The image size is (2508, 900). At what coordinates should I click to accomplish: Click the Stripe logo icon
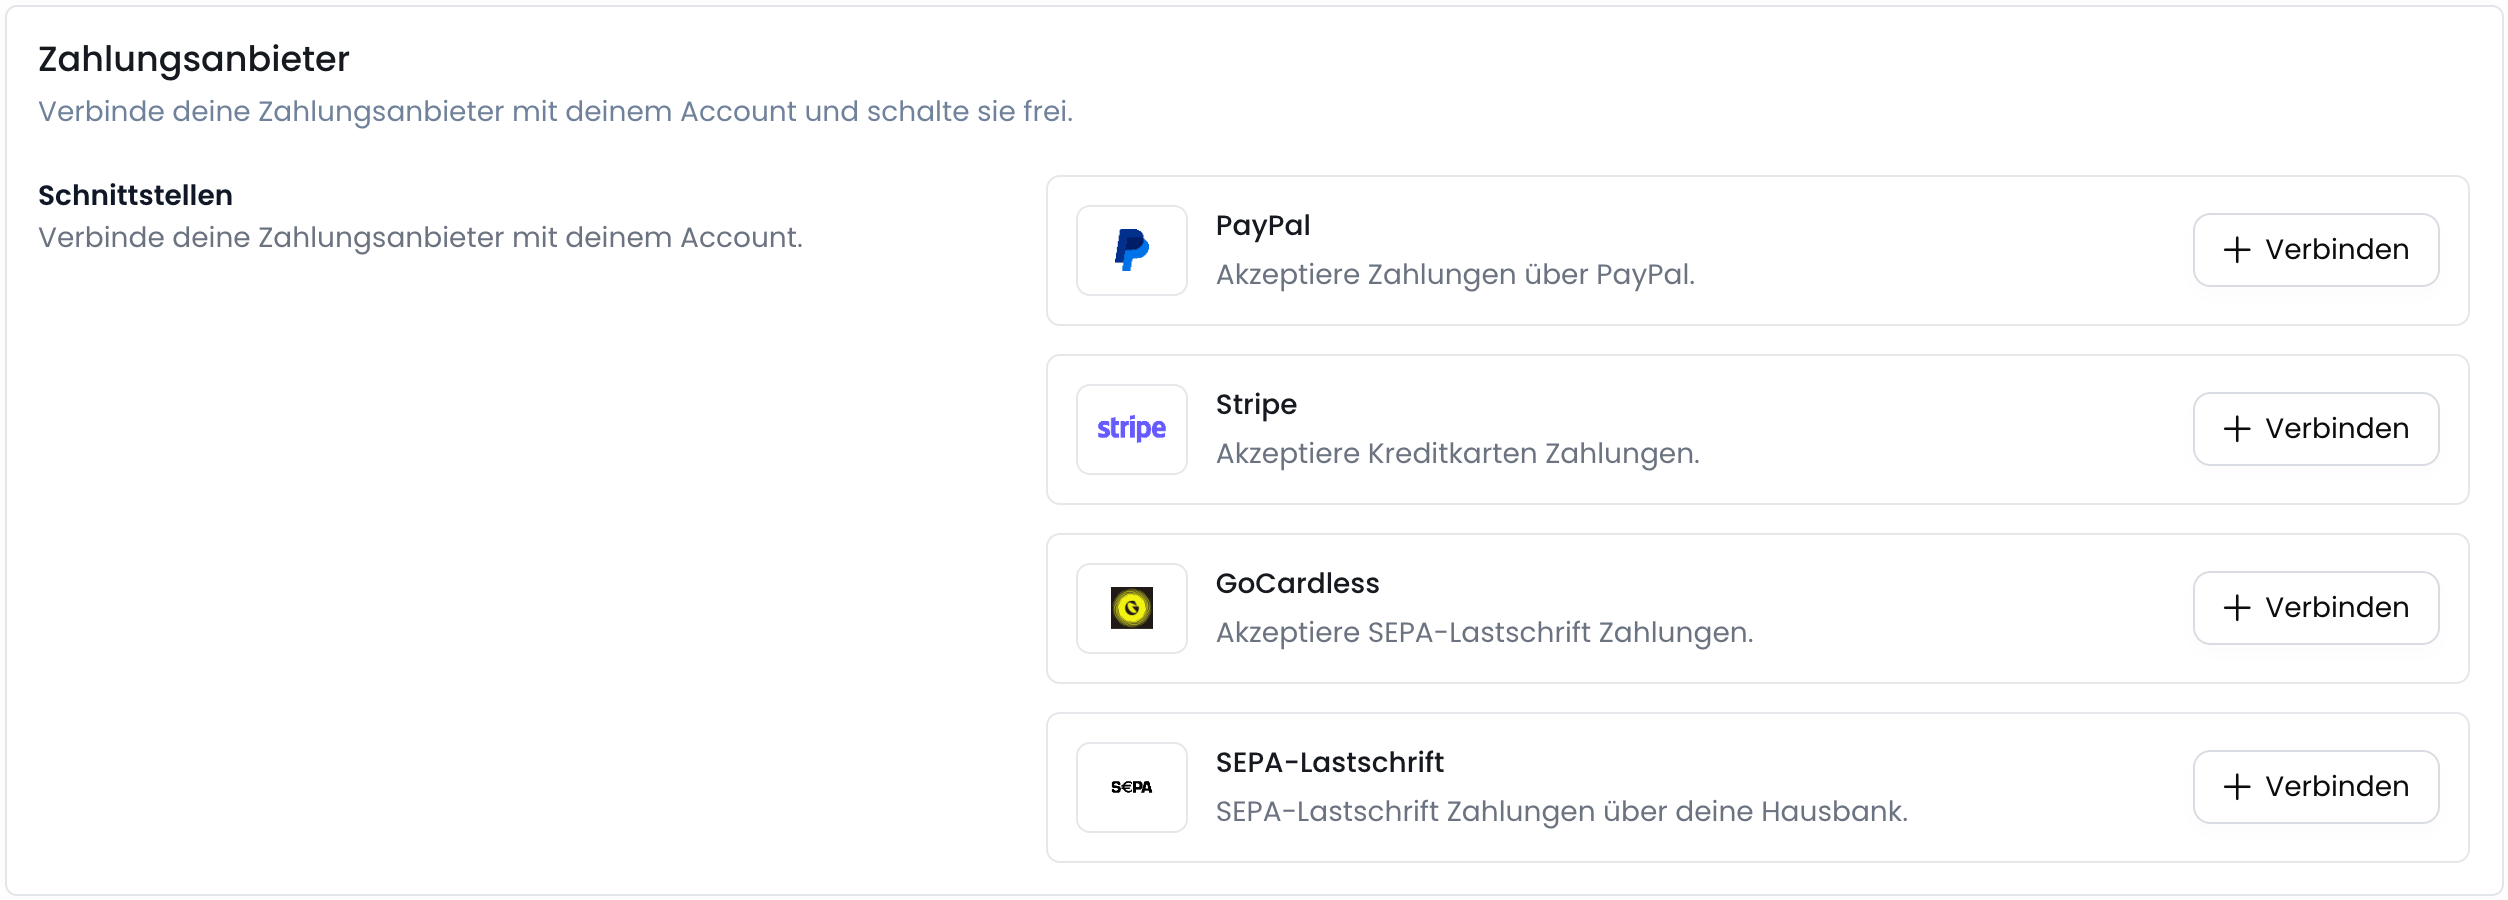[x=1130, y=428]
